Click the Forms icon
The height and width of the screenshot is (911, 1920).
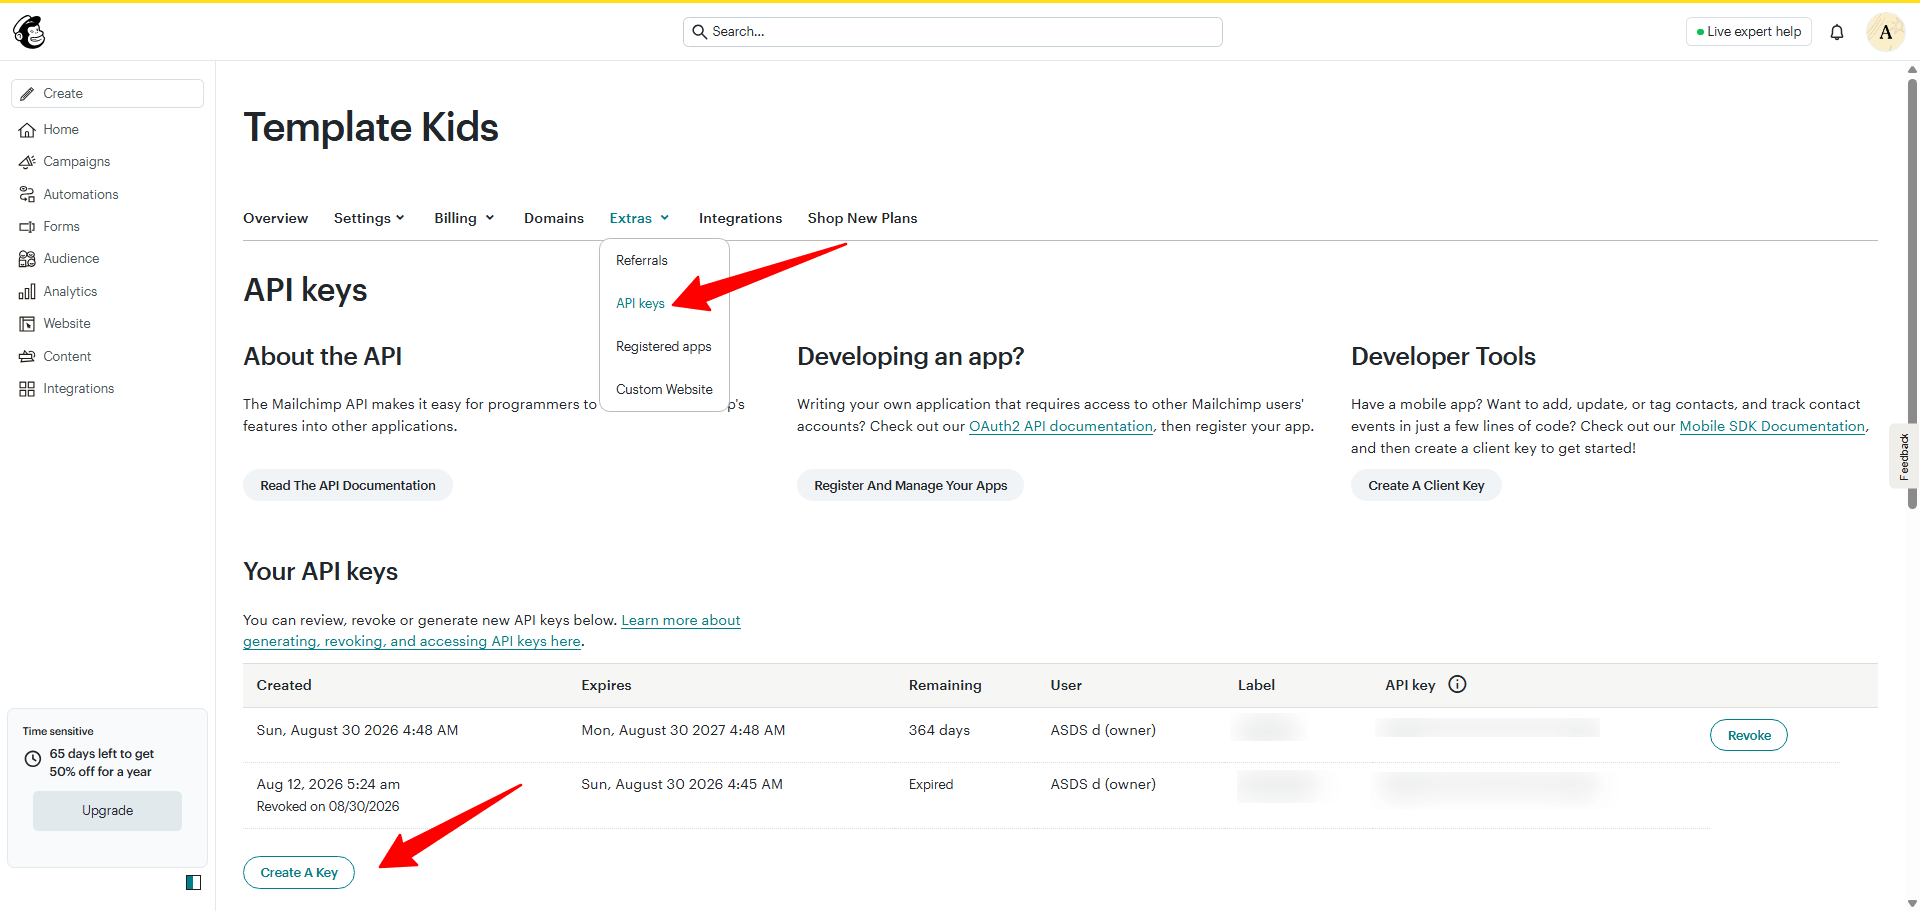27,227
